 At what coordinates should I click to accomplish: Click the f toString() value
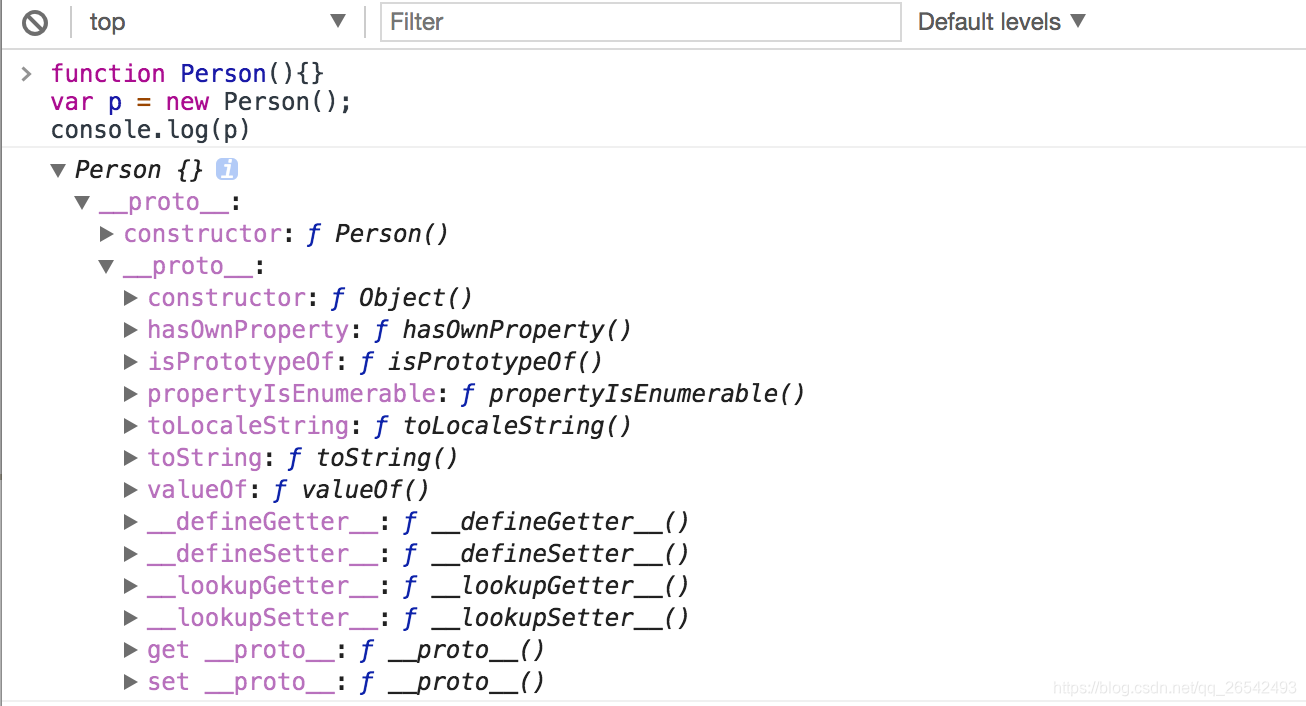click(x=373, y=458)
